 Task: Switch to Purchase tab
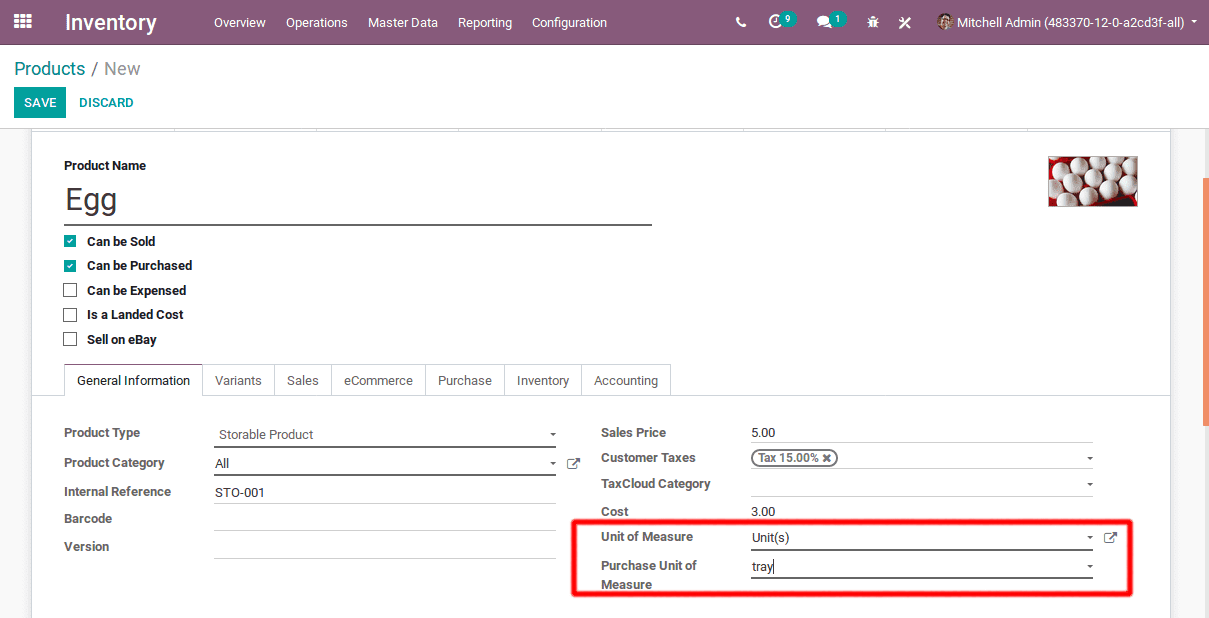[x=465, y=380]
